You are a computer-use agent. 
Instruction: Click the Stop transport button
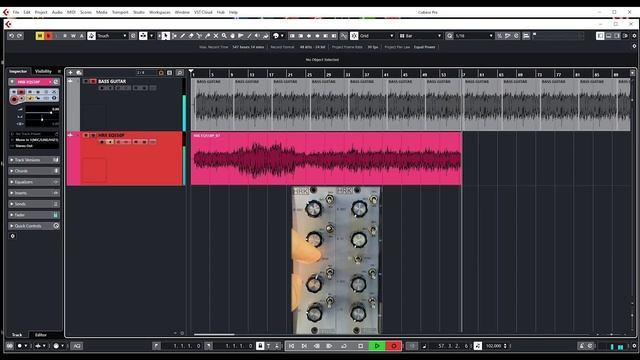pos(360,346)
